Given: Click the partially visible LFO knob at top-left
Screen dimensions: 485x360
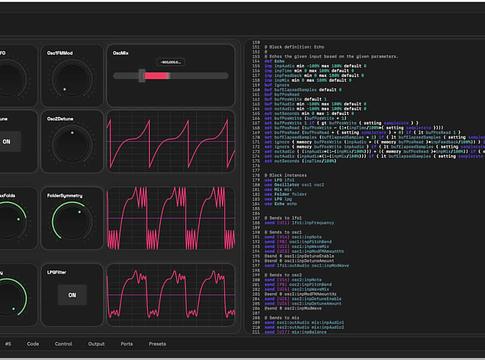Looking at the screenshot, I should pos(12,79).
